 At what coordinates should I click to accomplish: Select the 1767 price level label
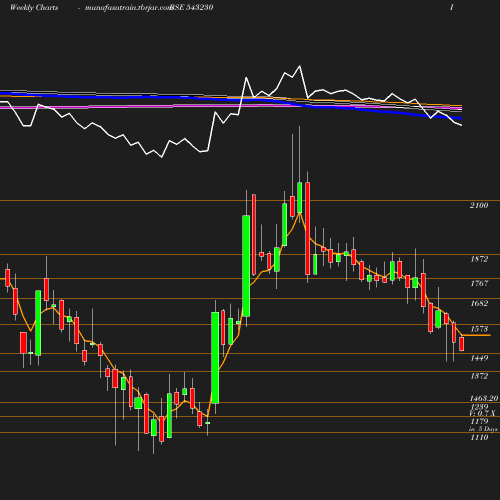(x=479, y=283)
